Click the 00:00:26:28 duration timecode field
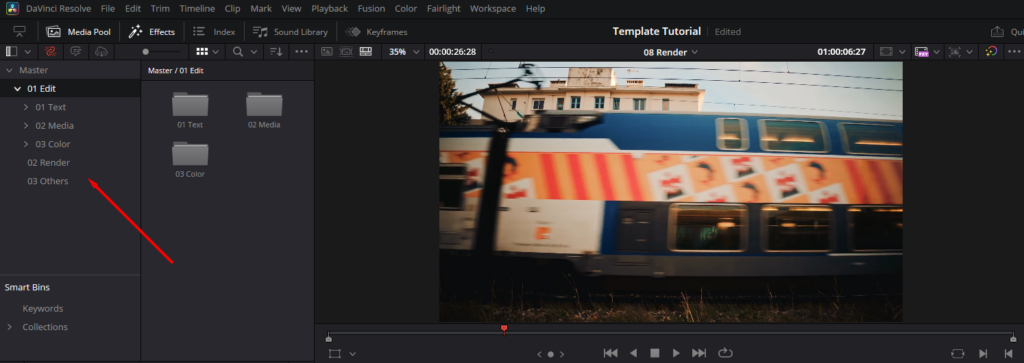Viewport: 1024px width, 363px height. point(452,52)
